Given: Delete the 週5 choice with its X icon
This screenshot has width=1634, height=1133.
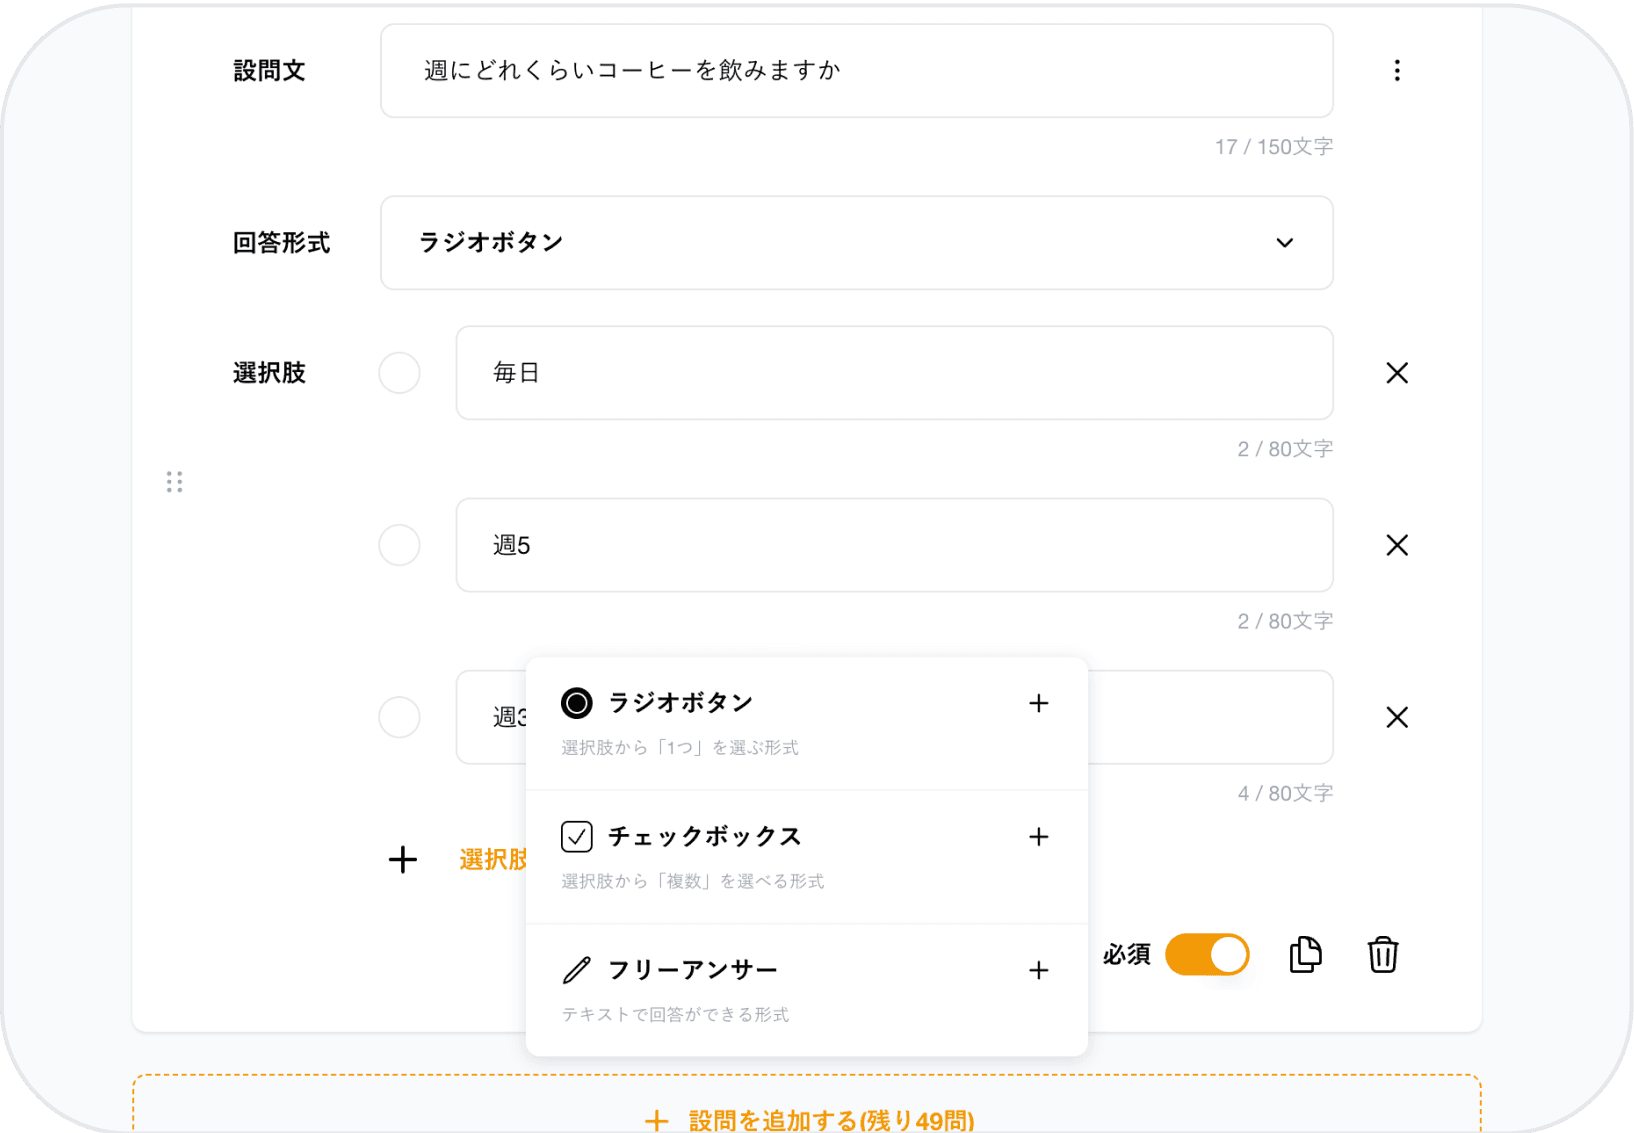Looking at the screenshot, I should 1396,545.
